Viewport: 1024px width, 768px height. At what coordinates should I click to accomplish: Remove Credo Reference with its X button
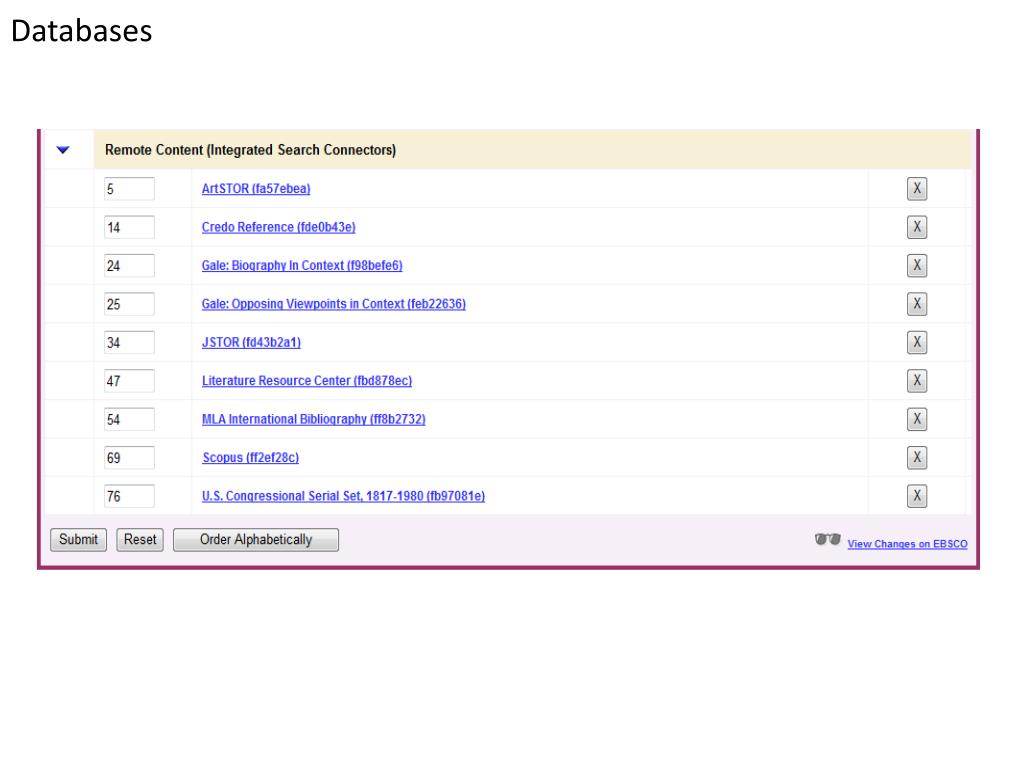917,227
